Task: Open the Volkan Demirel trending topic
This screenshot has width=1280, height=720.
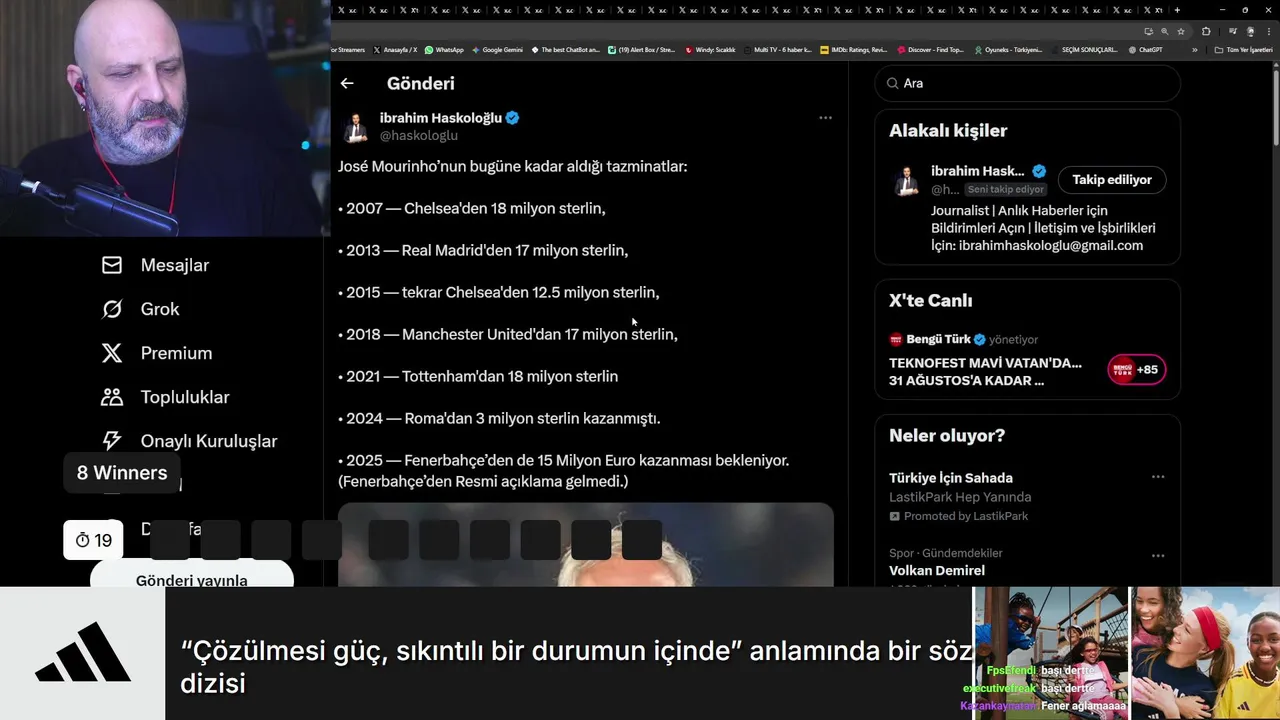Action: (937, 570)
